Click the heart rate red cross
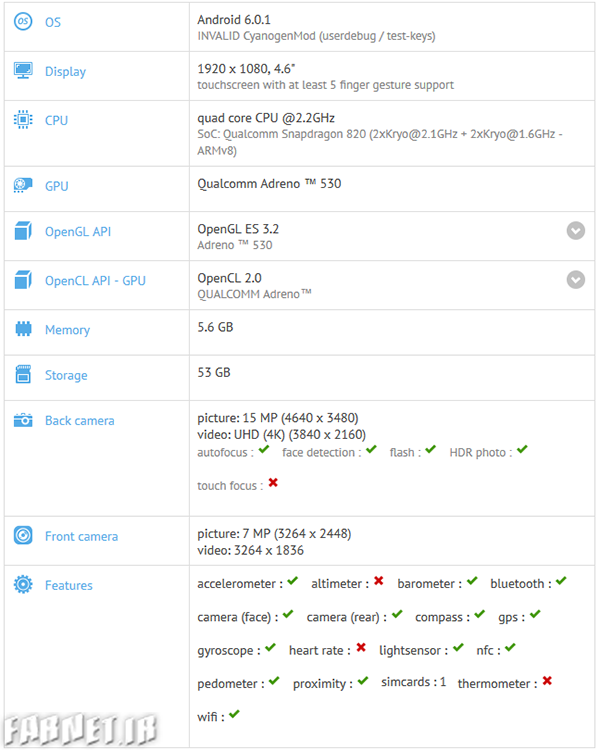This screenshot has height=750, width=600. point(361,649)
